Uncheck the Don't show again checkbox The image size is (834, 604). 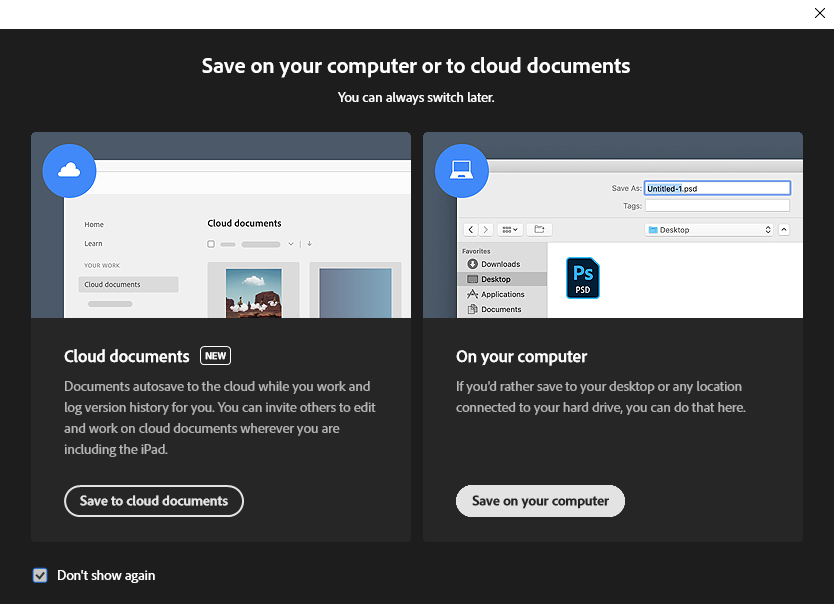[x=40, y=575]
